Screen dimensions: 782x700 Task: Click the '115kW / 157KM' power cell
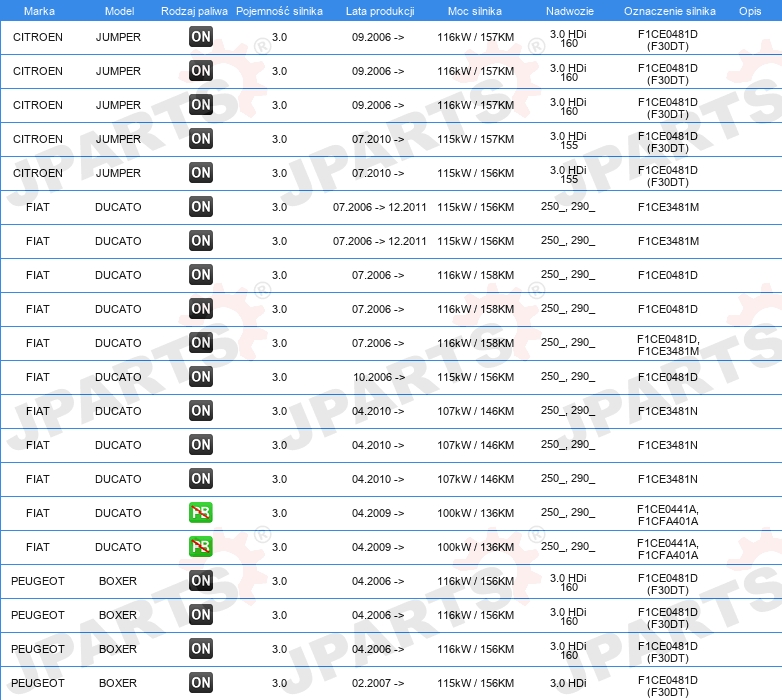tap(475, 139)
